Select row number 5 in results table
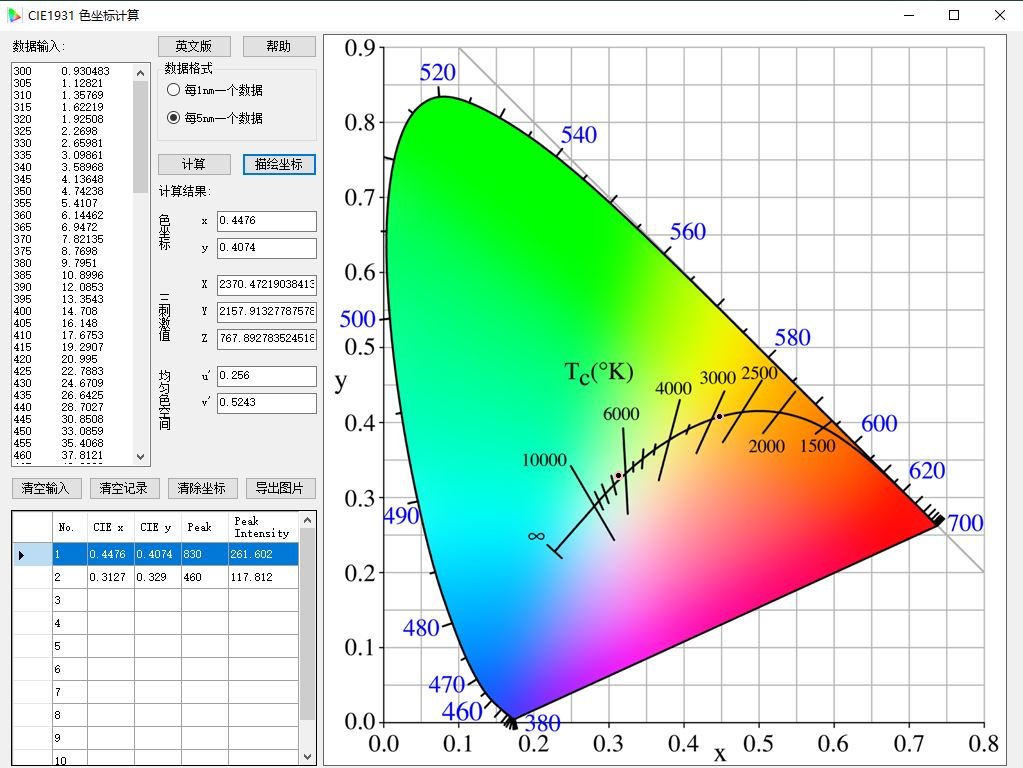Screen dimensions: 1023x768 click(70, 646)
